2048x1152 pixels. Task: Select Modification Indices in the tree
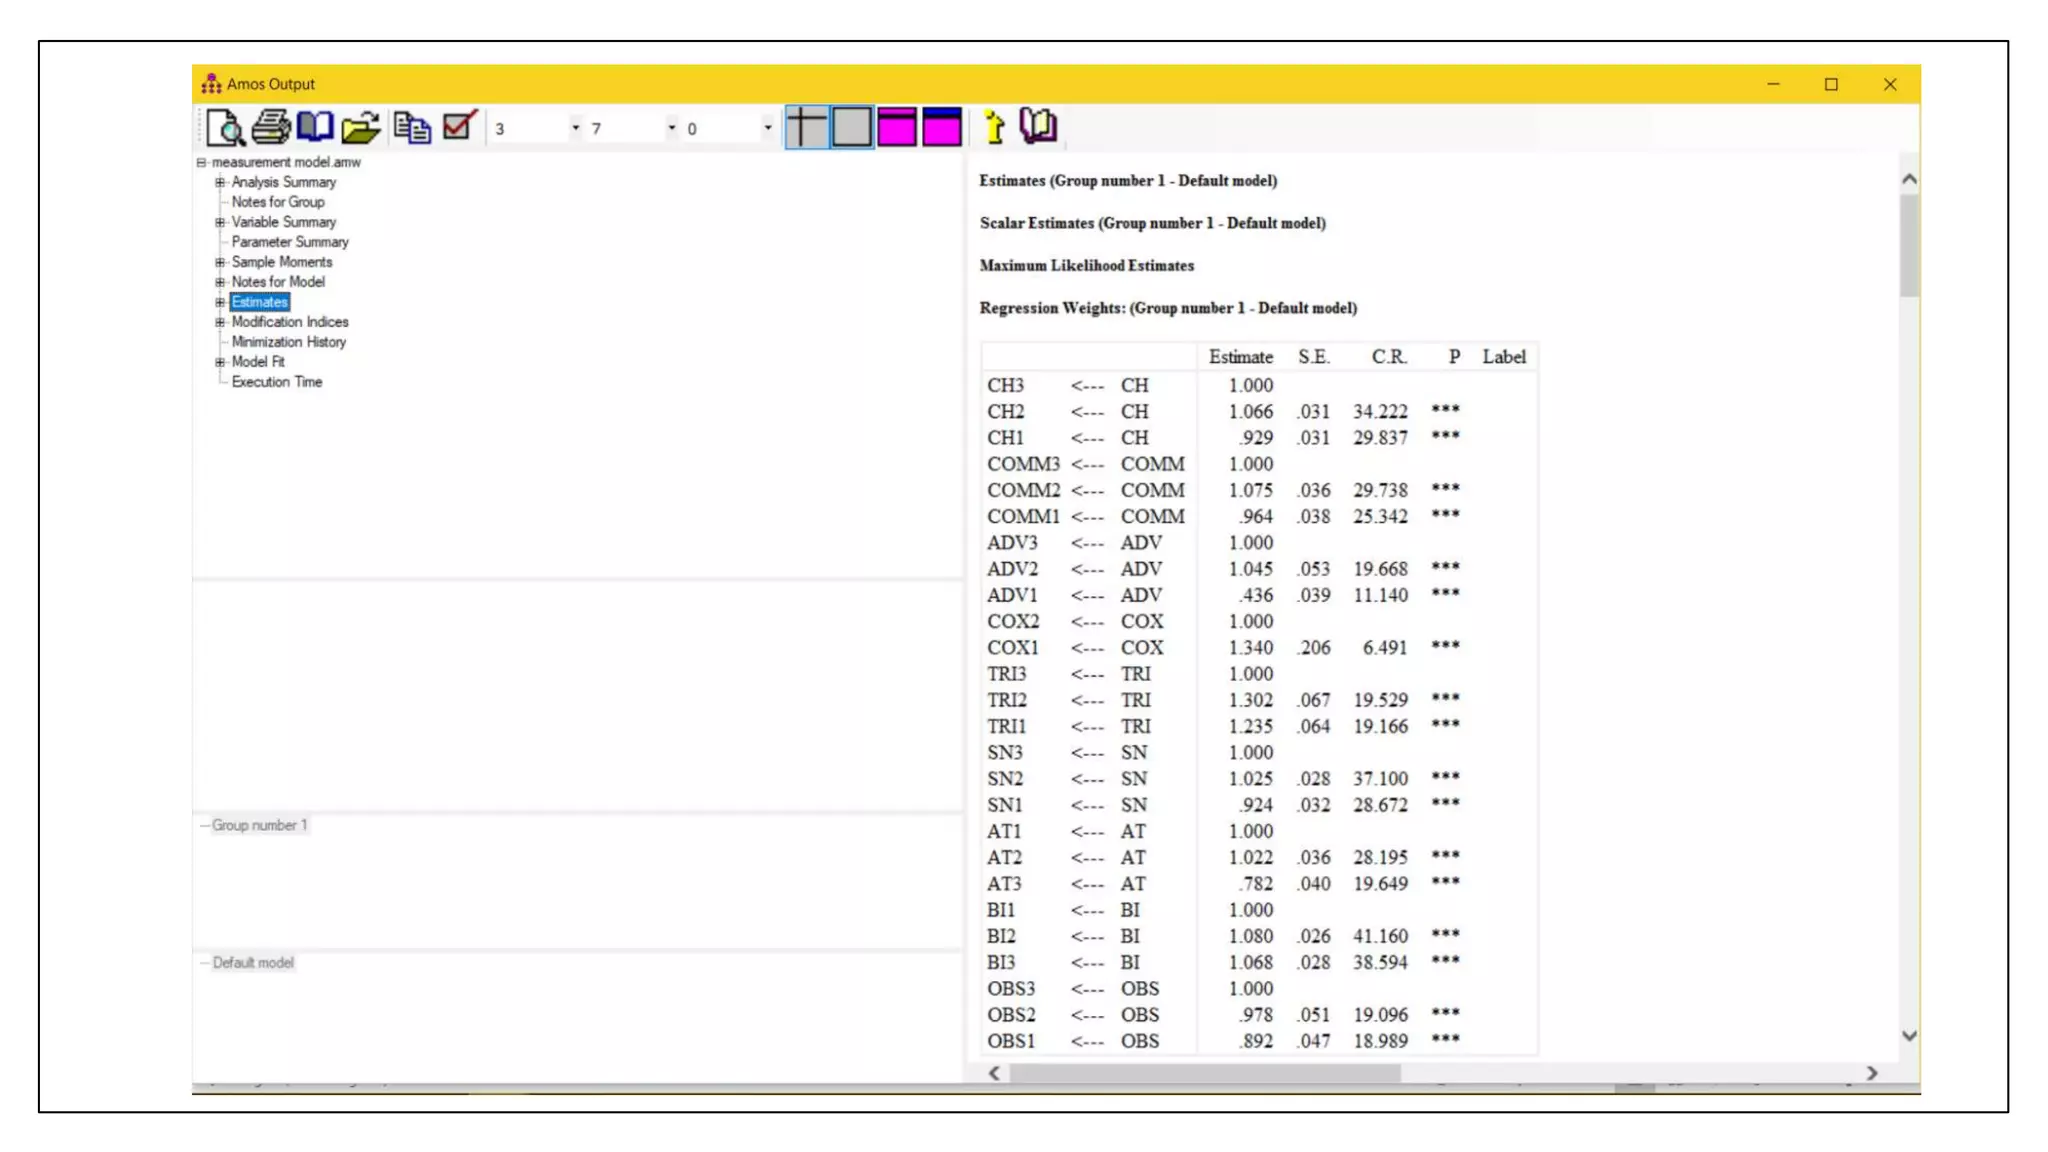coord(290,322)
